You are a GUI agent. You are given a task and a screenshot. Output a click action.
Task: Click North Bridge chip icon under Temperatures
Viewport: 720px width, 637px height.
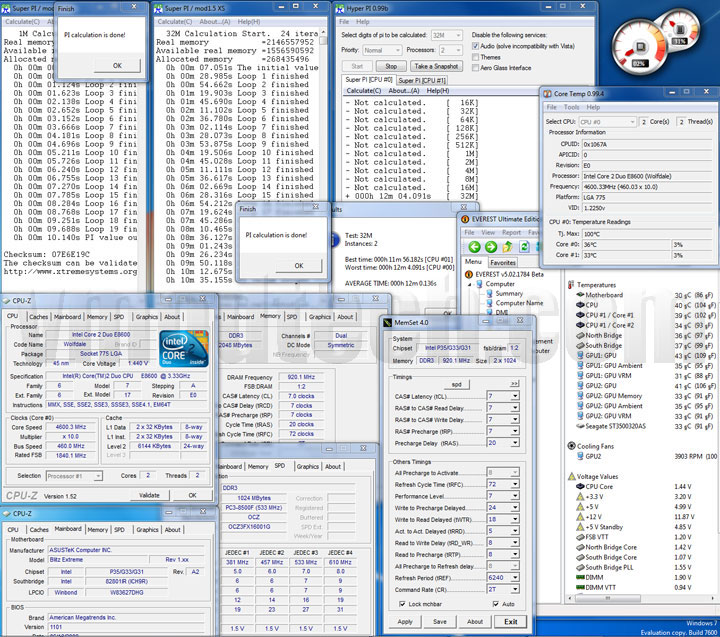[580, 335]
